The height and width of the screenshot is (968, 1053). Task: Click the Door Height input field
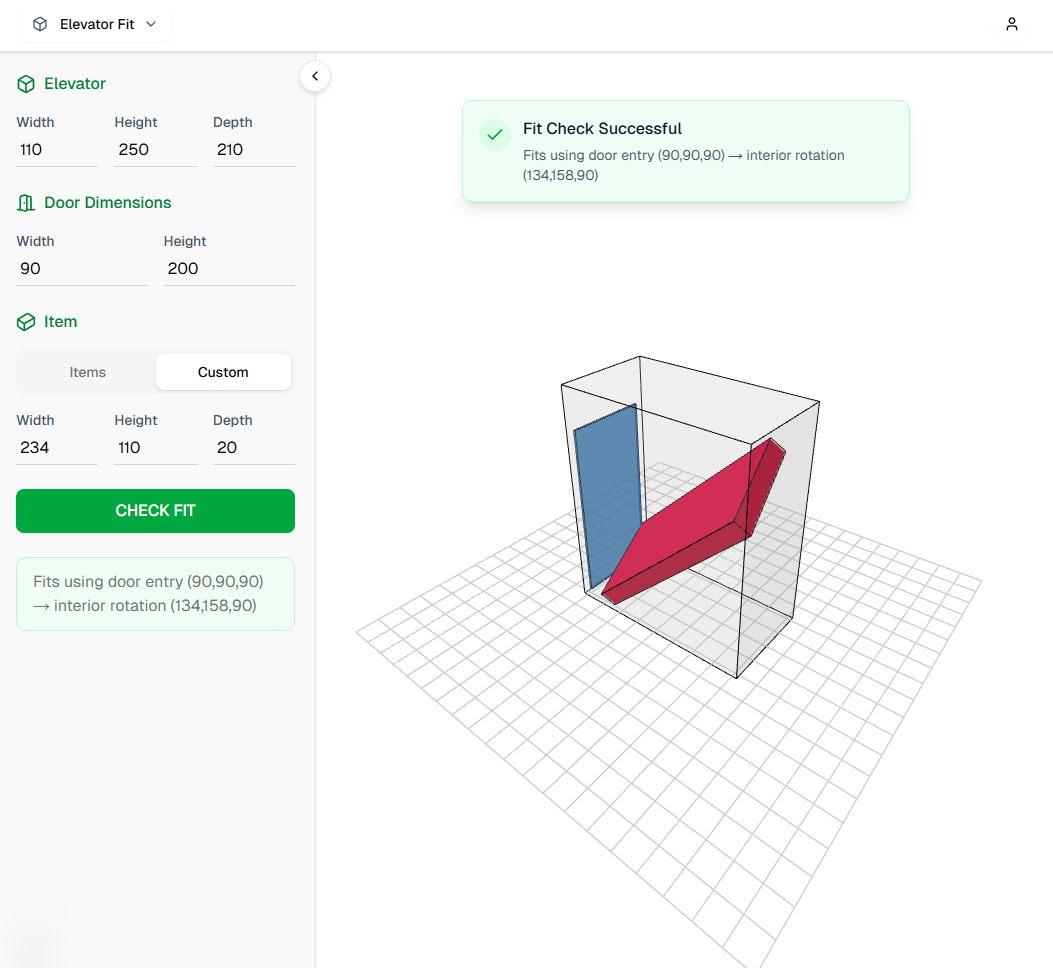point(228,269)
